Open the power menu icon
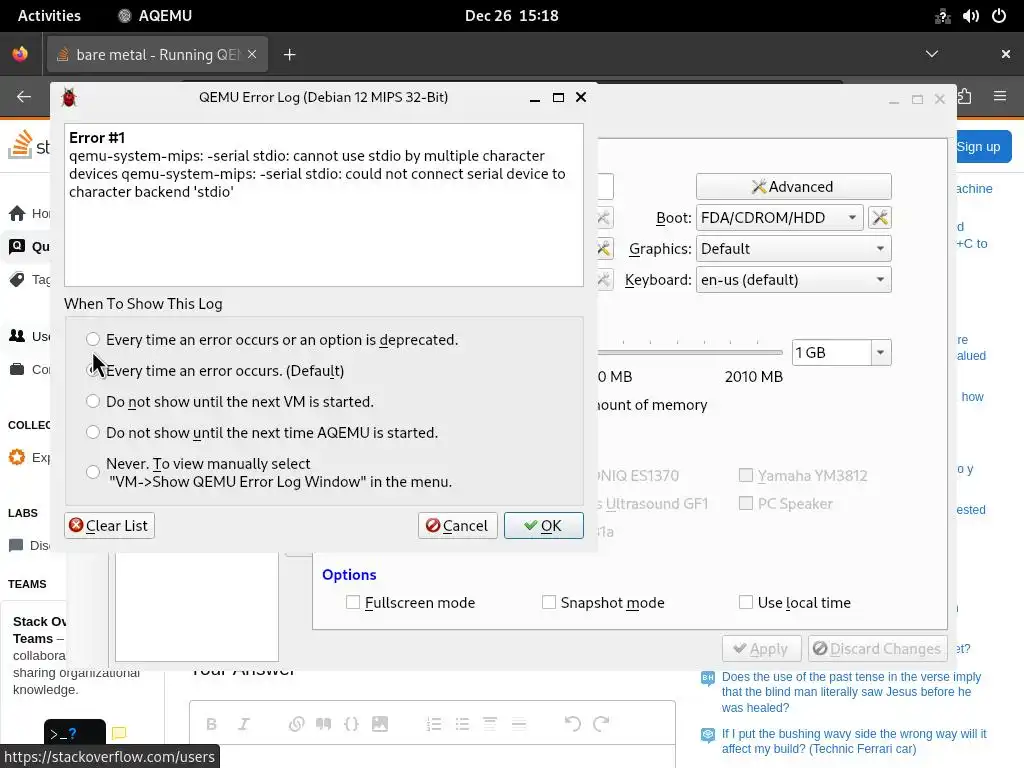This screenshot has height=768, width=1024. (999, 16)
